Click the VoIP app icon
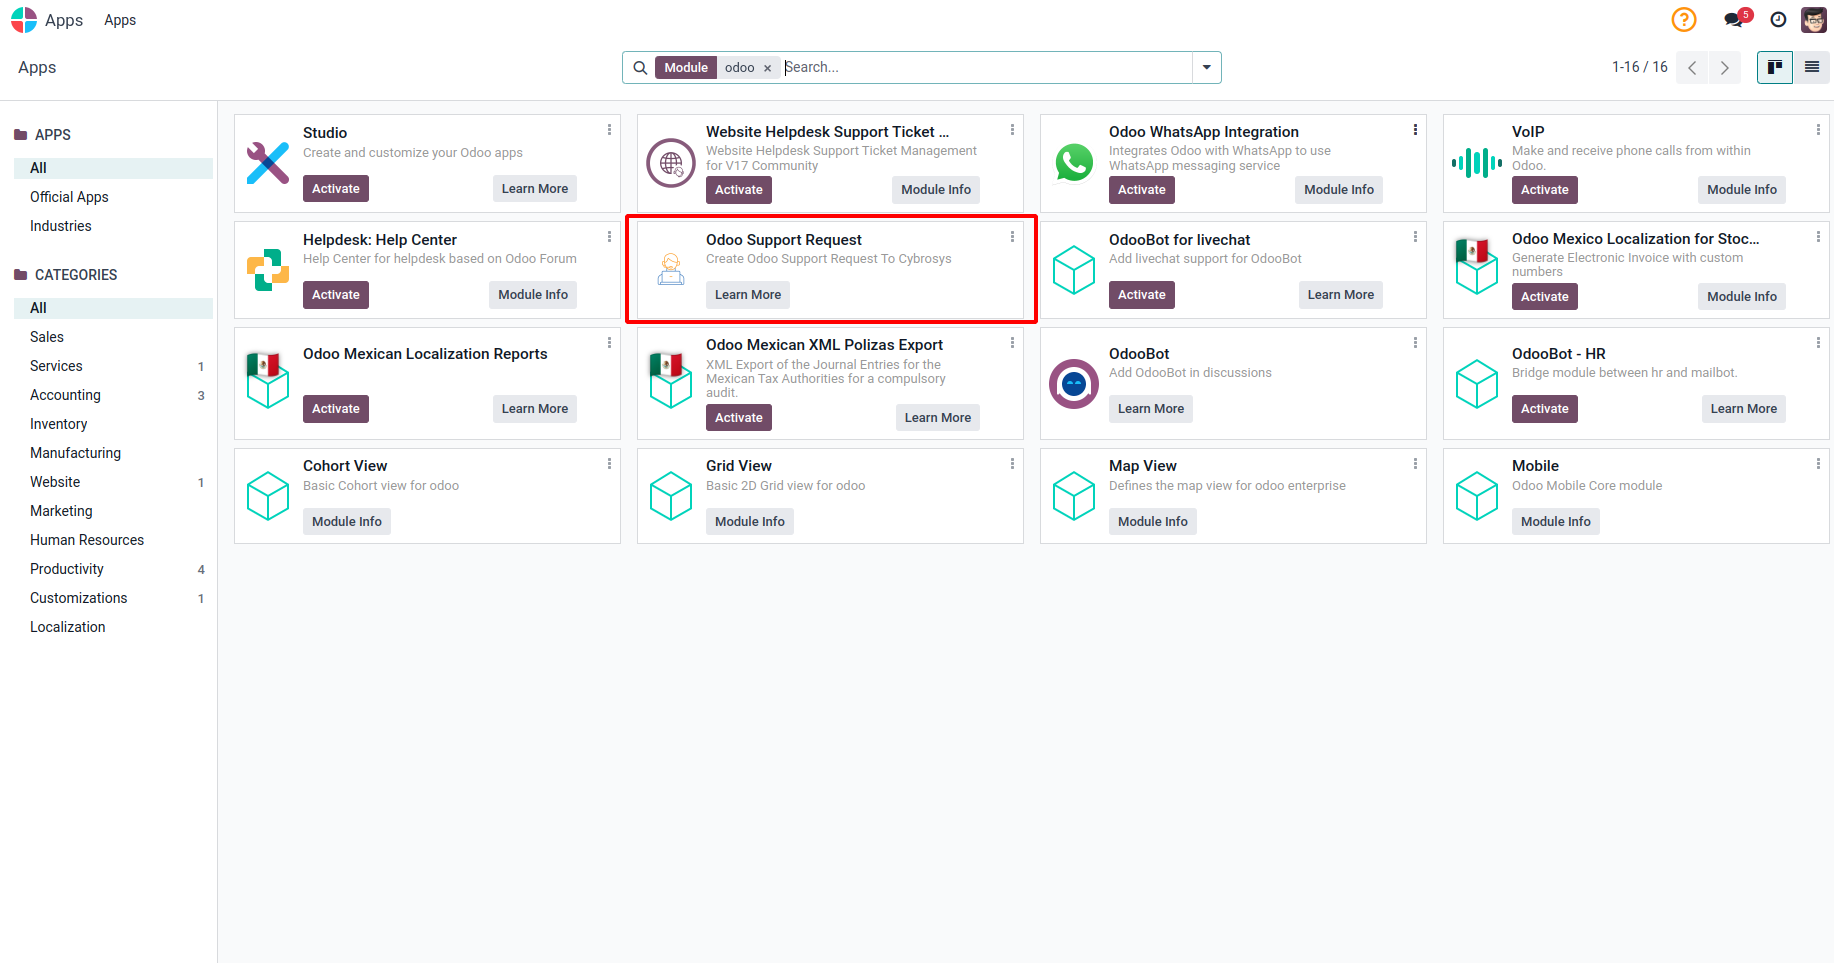1834x963 pixels. pyautogui.click(x=1477, y=163)
